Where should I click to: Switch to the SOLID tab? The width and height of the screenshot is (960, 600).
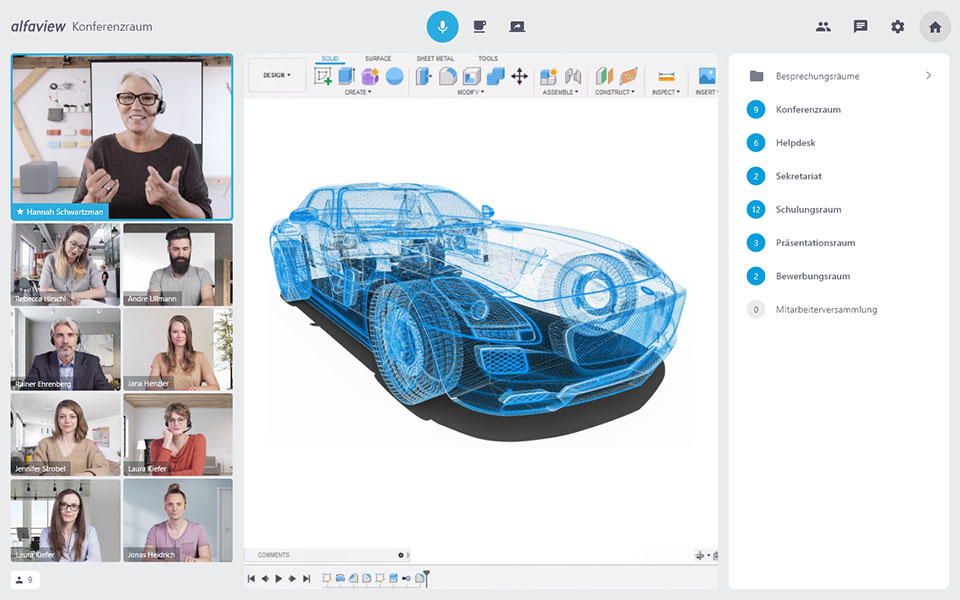click(x=330, y=58)
